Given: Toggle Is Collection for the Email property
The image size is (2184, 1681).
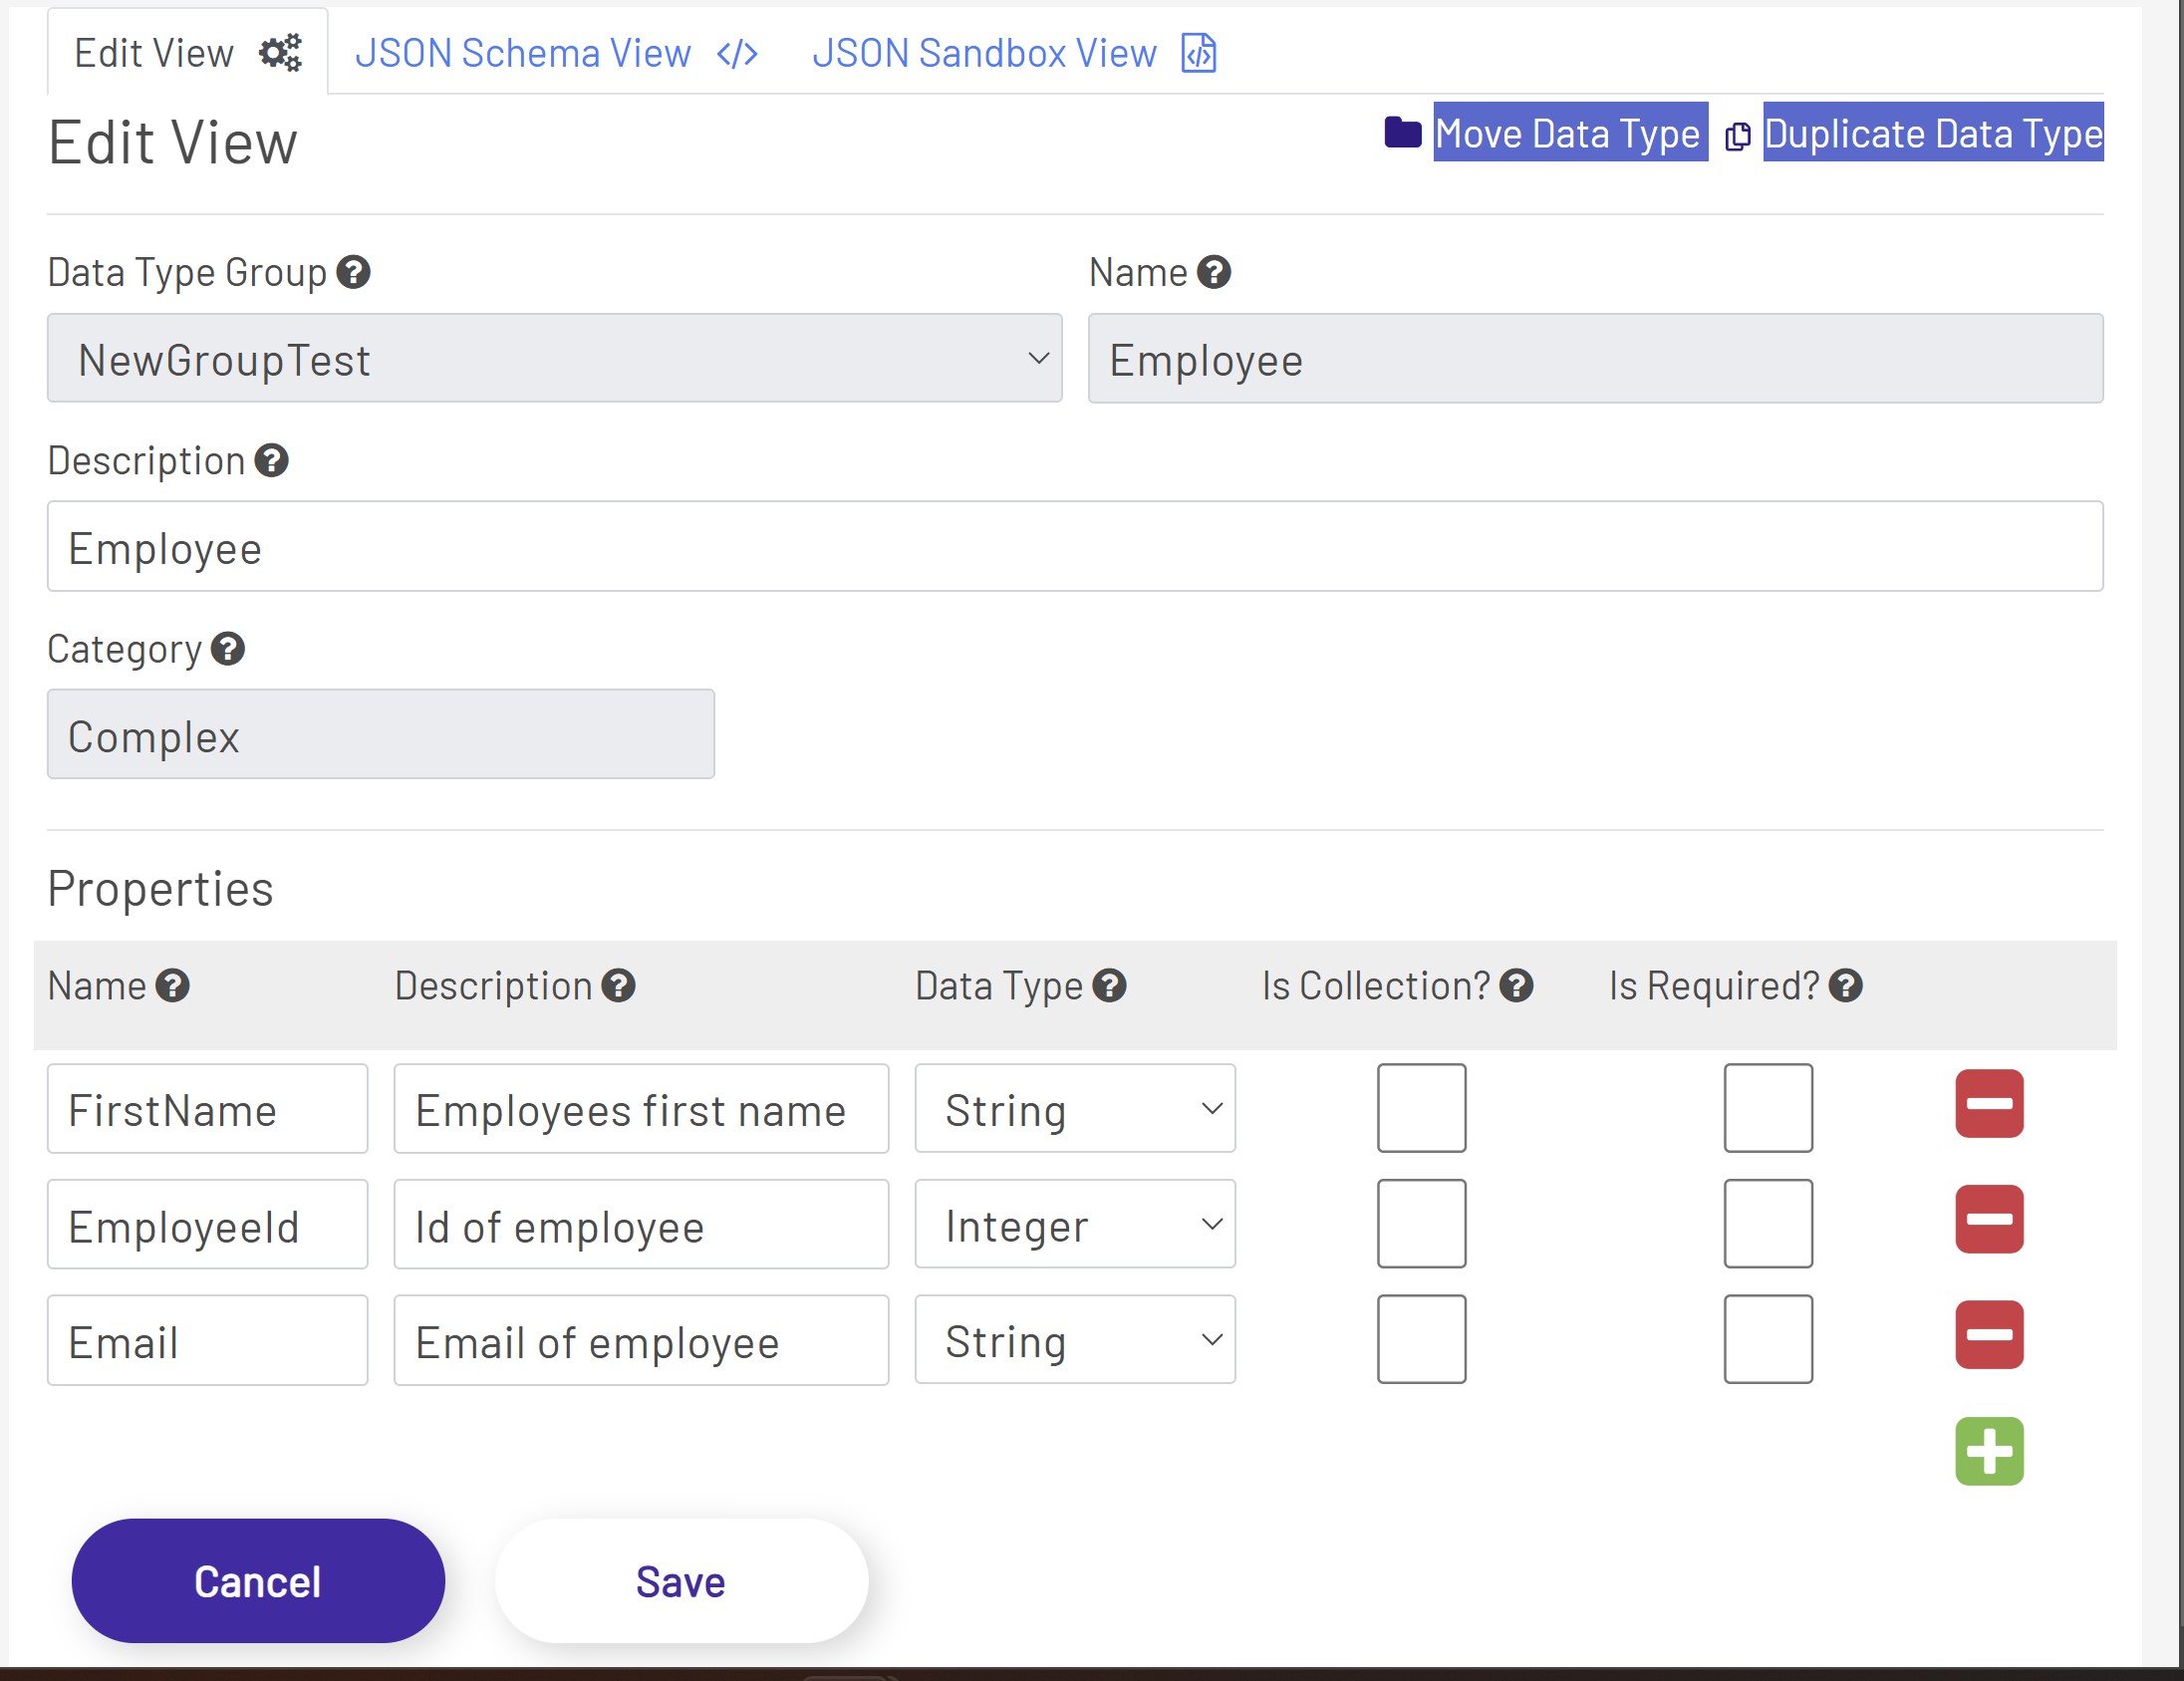Looking at the screenshot, I should point(1421,1339).
